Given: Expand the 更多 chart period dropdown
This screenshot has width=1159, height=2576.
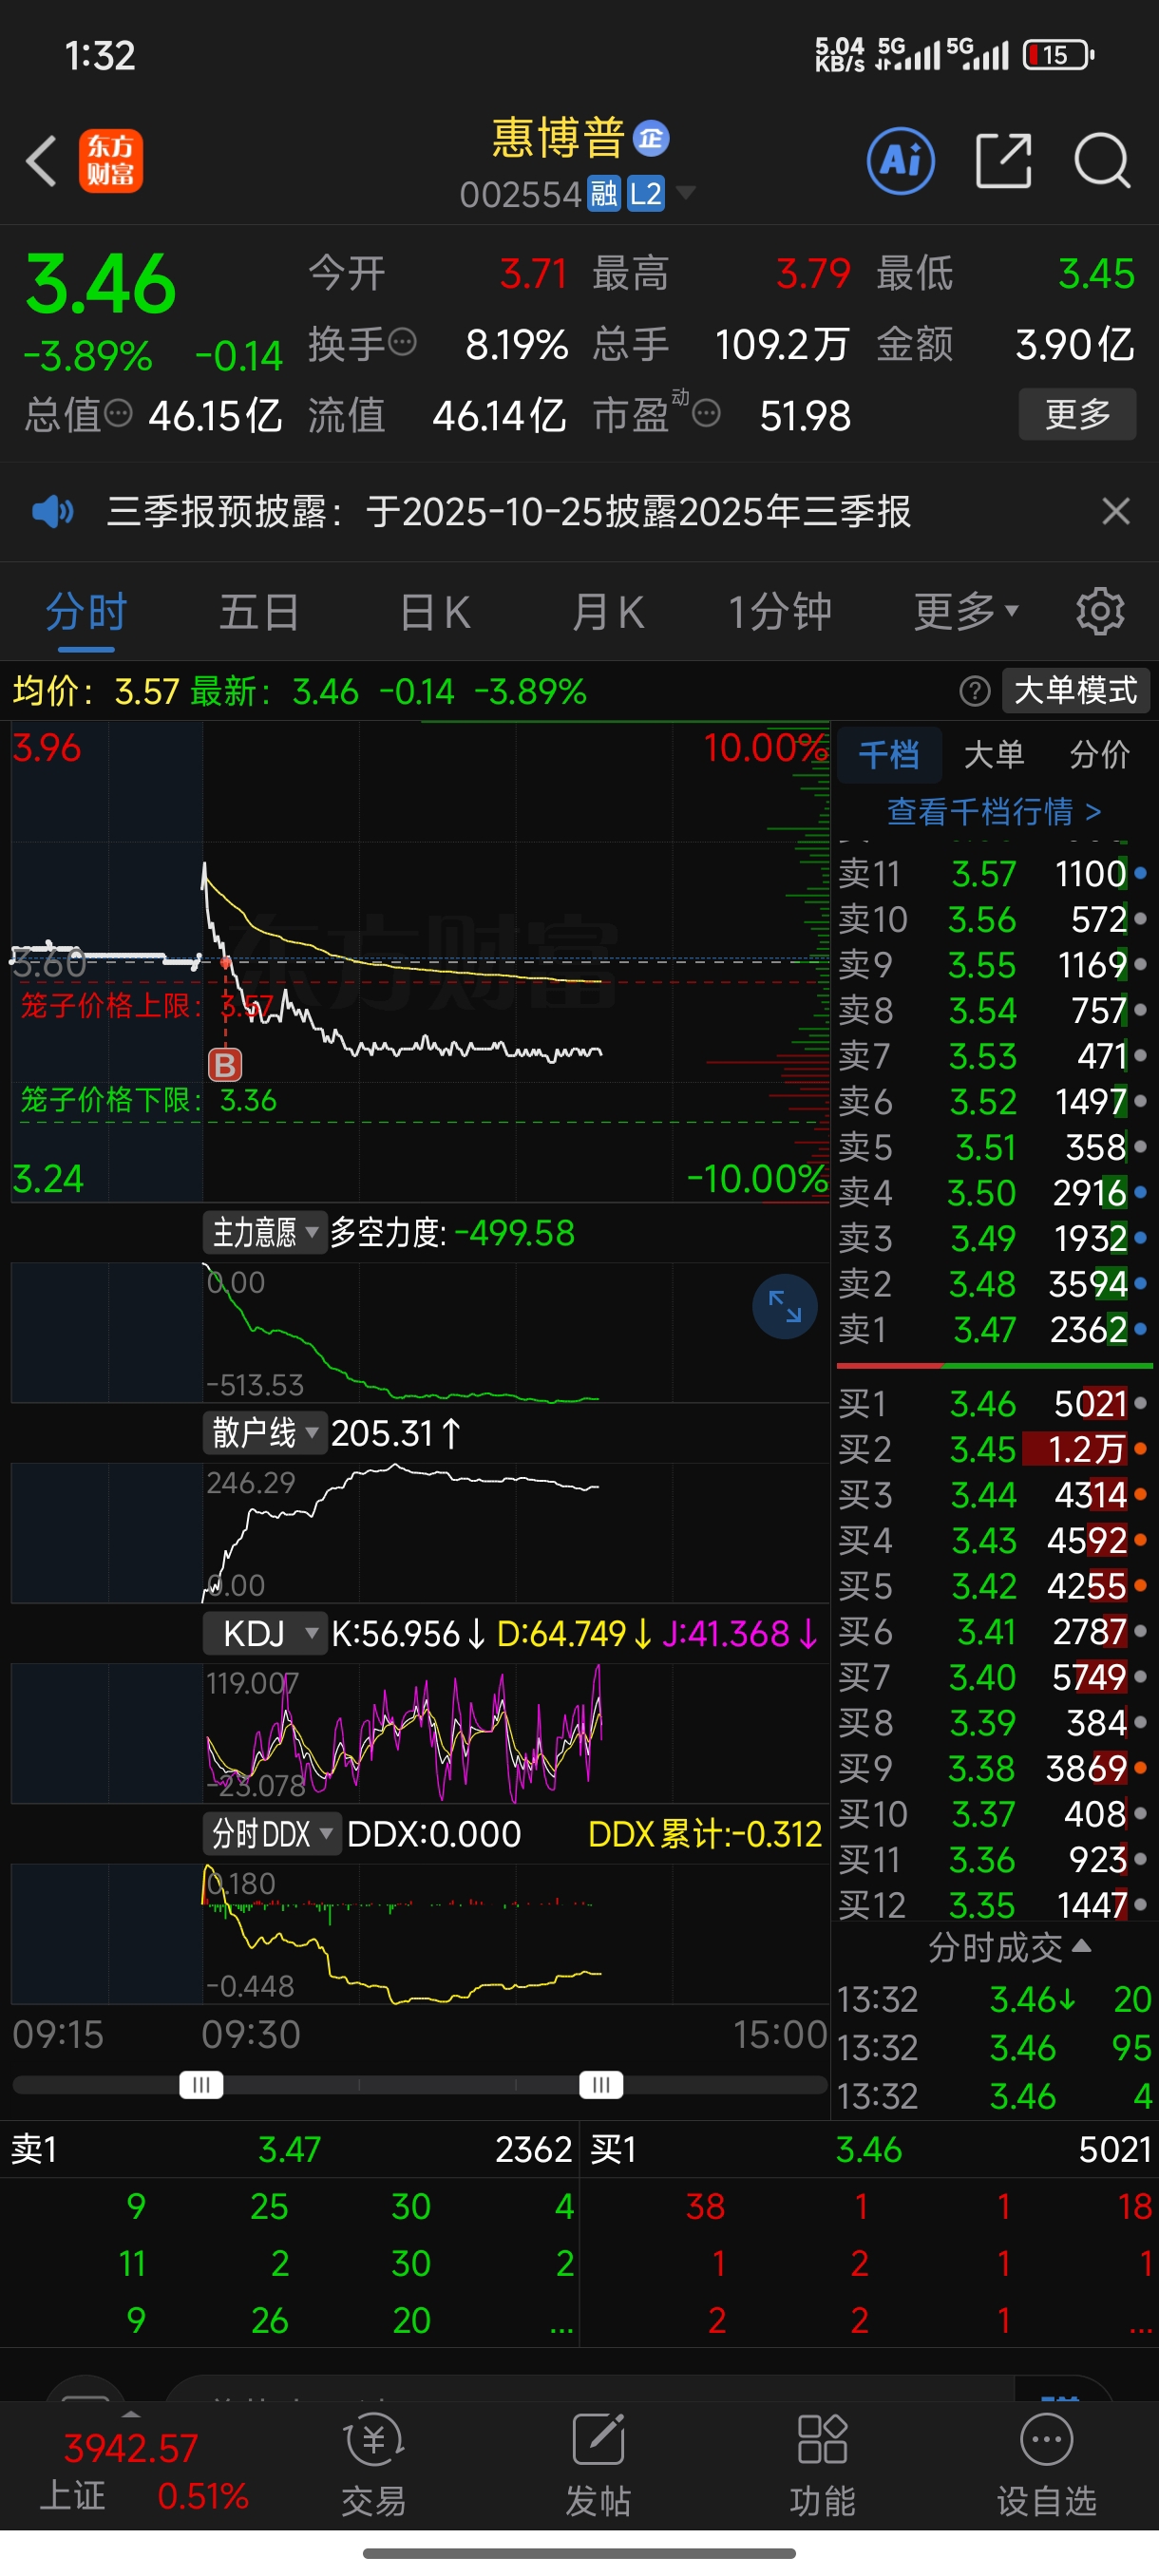Looking at the screenshot, I should (x=966, y=612).
